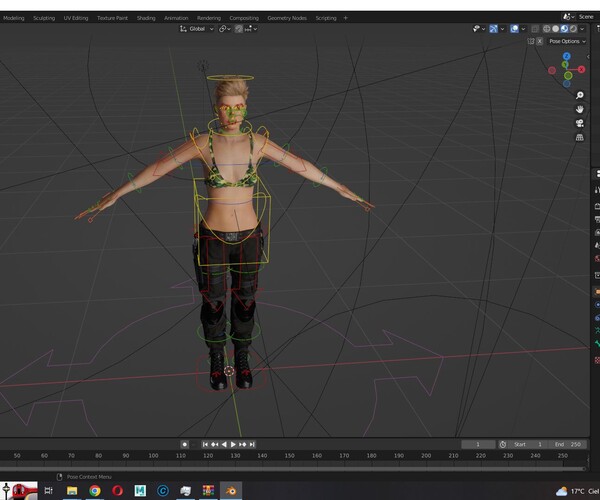The width and height of the screenshot is (600, 500).
Task: Select material preview shading
Action: 564,29
